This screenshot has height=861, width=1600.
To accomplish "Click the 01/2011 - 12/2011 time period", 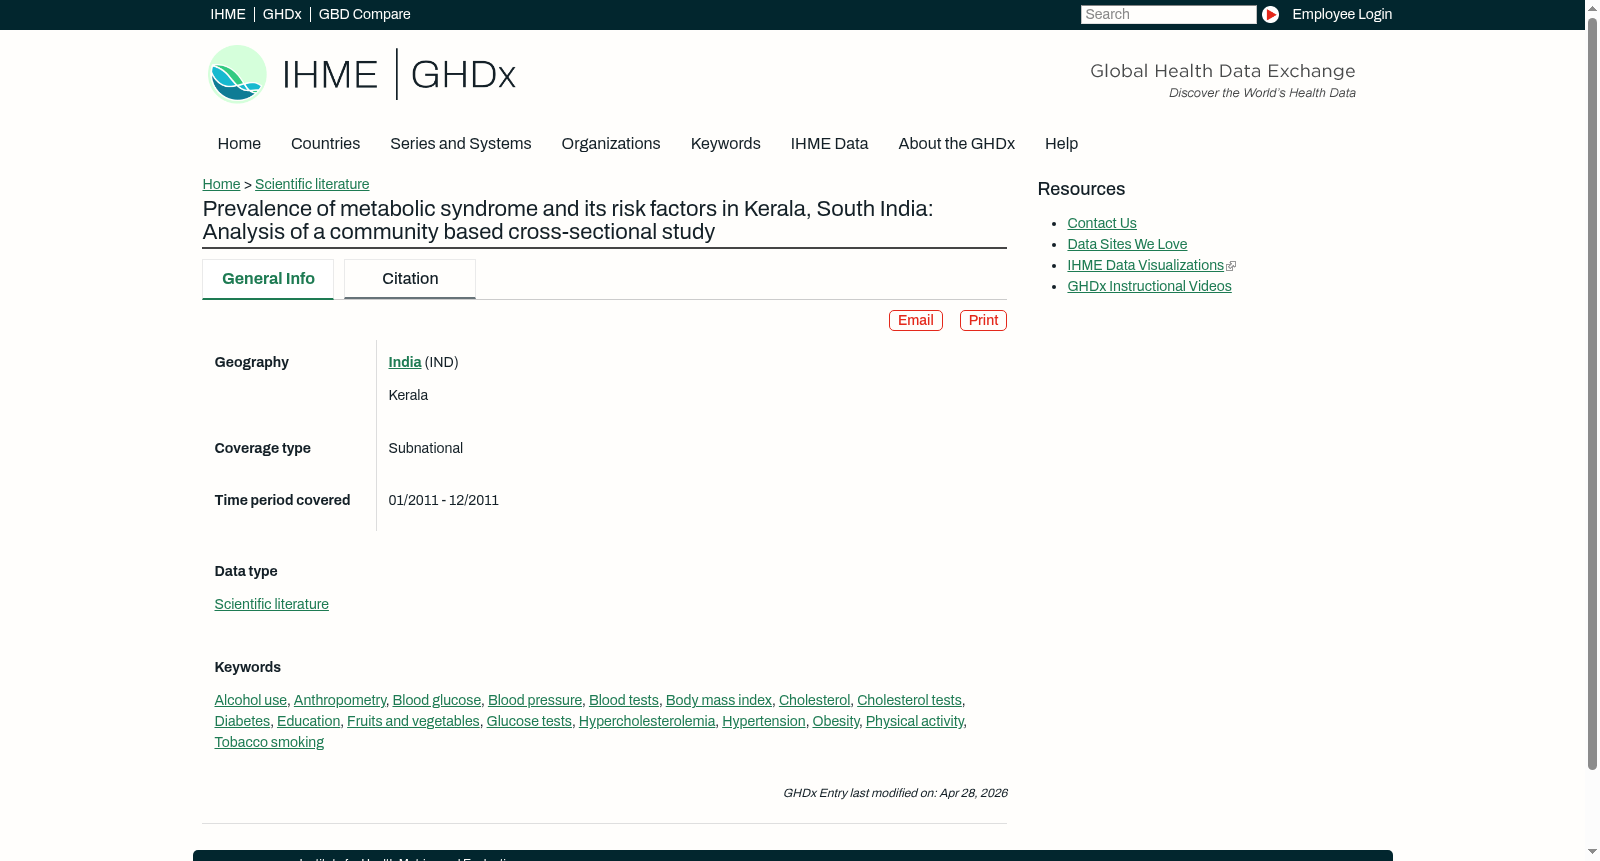I will point(444,500).
